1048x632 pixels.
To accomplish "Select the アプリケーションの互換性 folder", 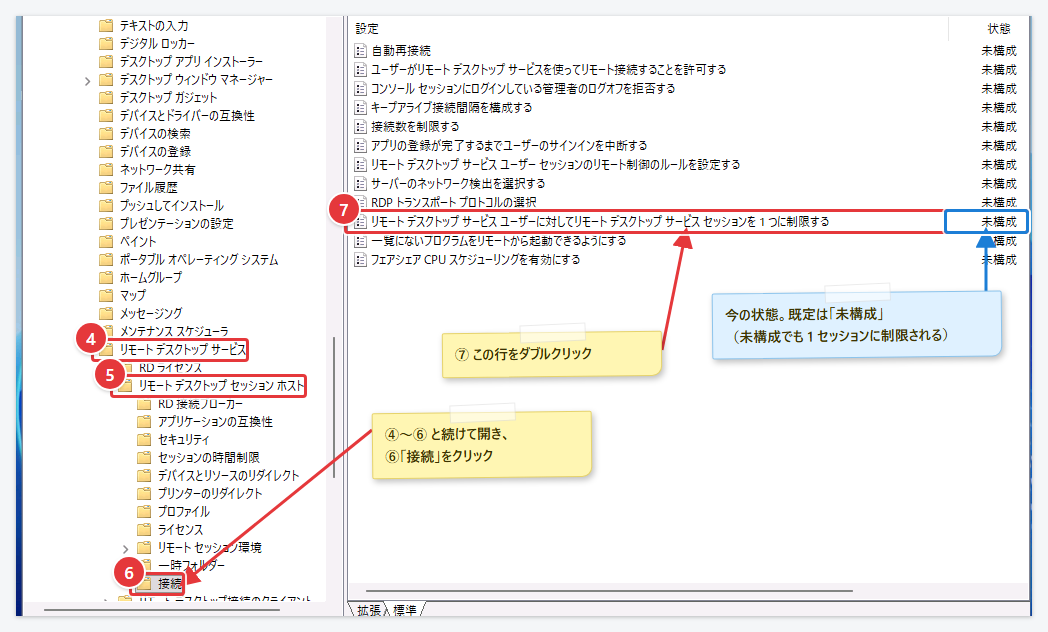I will pyautogui.click(x=215, y=422).
